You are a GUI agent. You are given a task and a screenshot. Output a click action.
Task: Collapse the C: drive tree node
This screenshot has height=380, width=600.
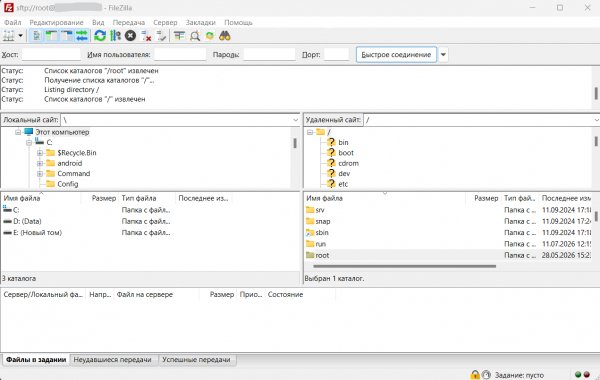(x=29, y=142)
